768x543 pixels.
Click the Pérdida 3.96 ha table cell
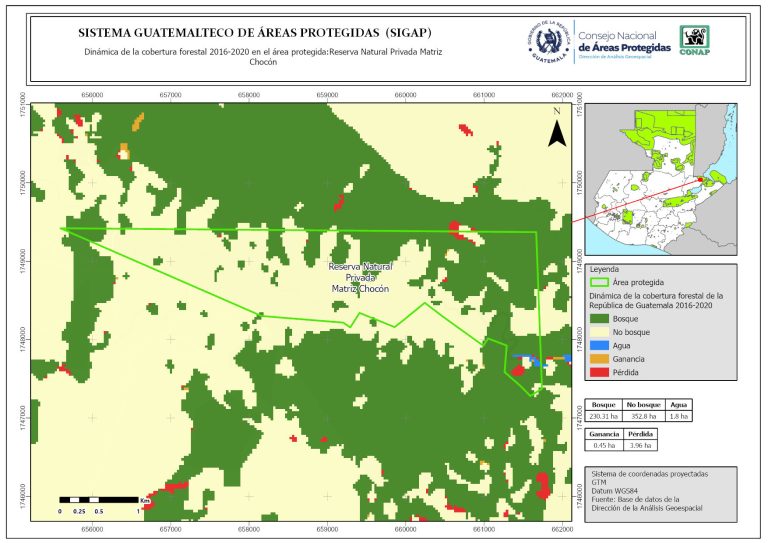coord(641,447)
